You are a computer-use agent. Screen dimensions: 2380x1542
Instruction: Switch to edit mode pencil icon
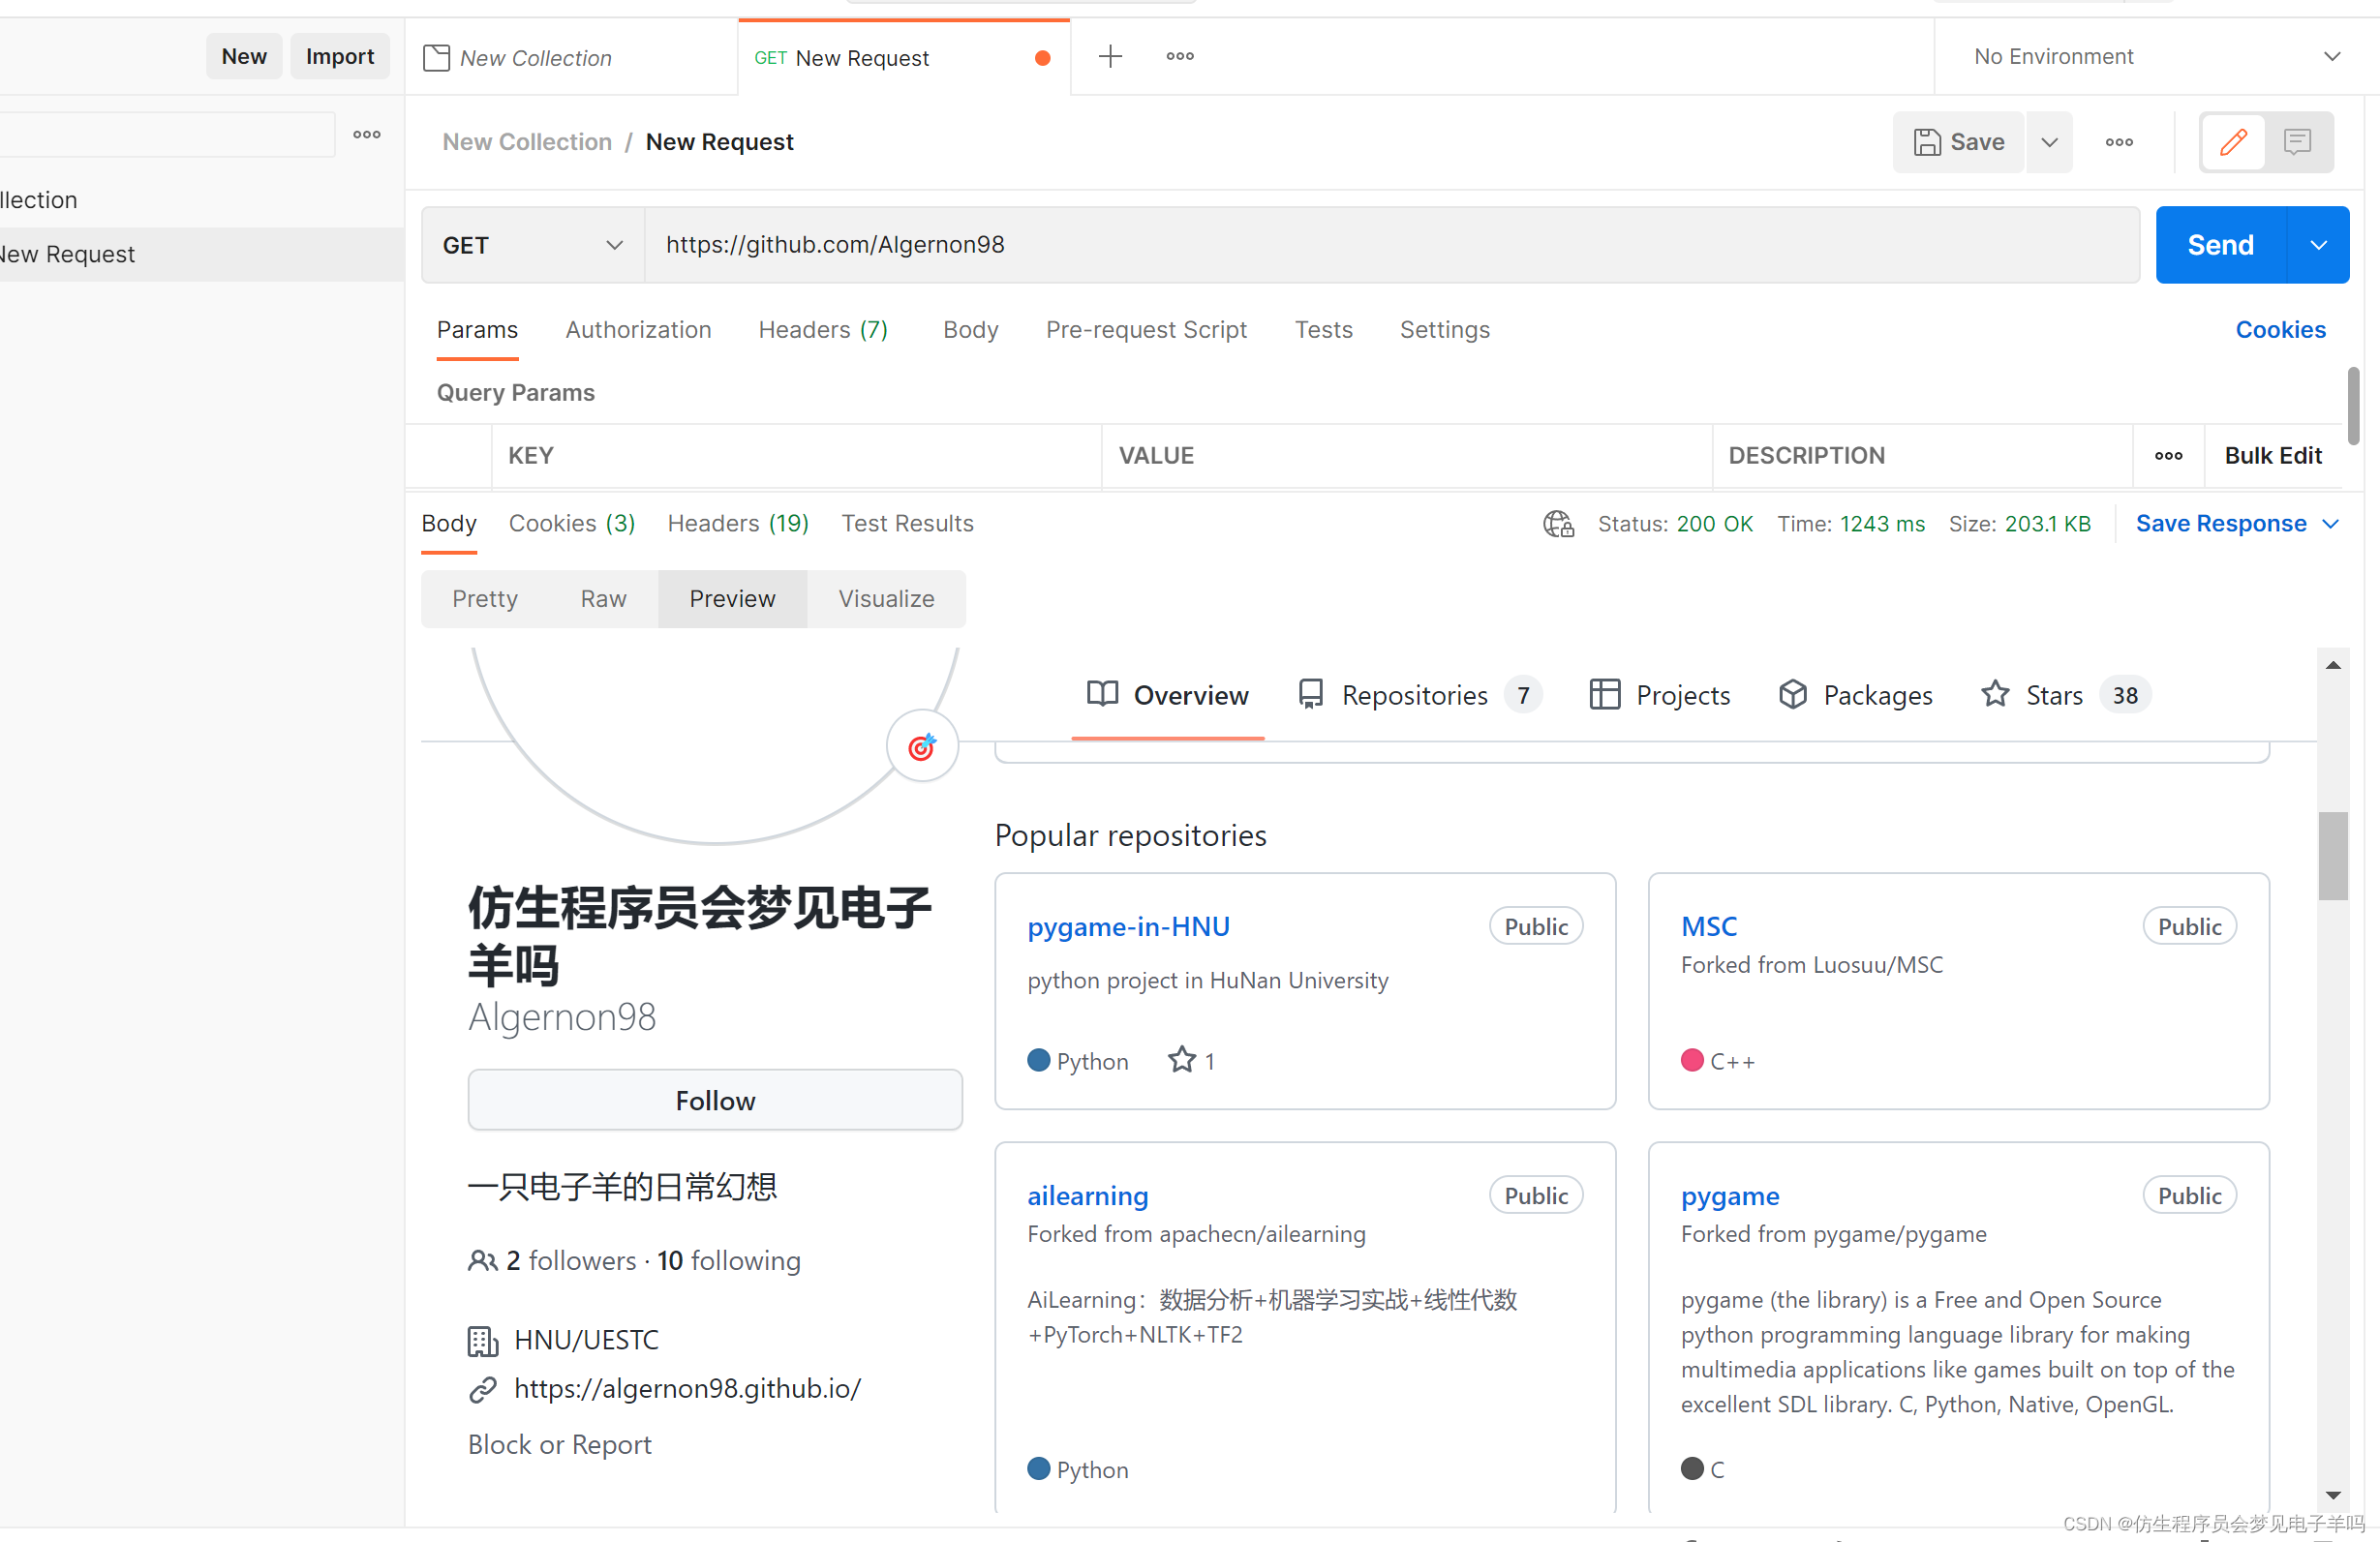coord(2233,143)
